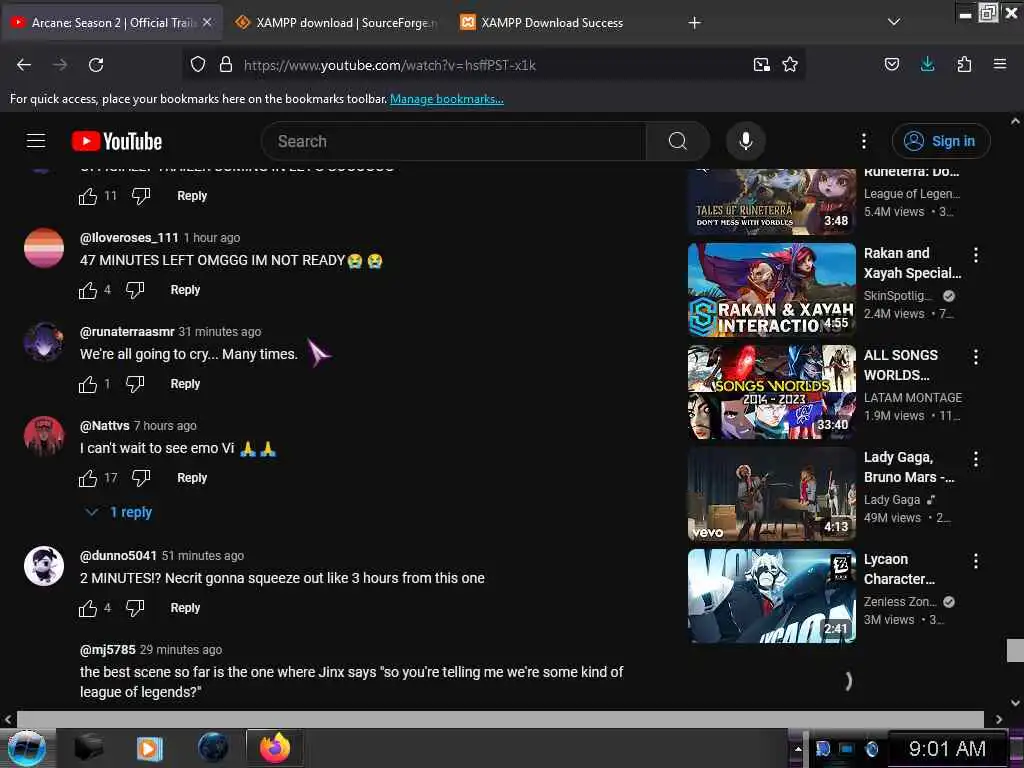This screenshot has height=768, width=1024.
Task: Open the @runaterraasmr username link
Action: pyautogui.click(x=127, y=332)
